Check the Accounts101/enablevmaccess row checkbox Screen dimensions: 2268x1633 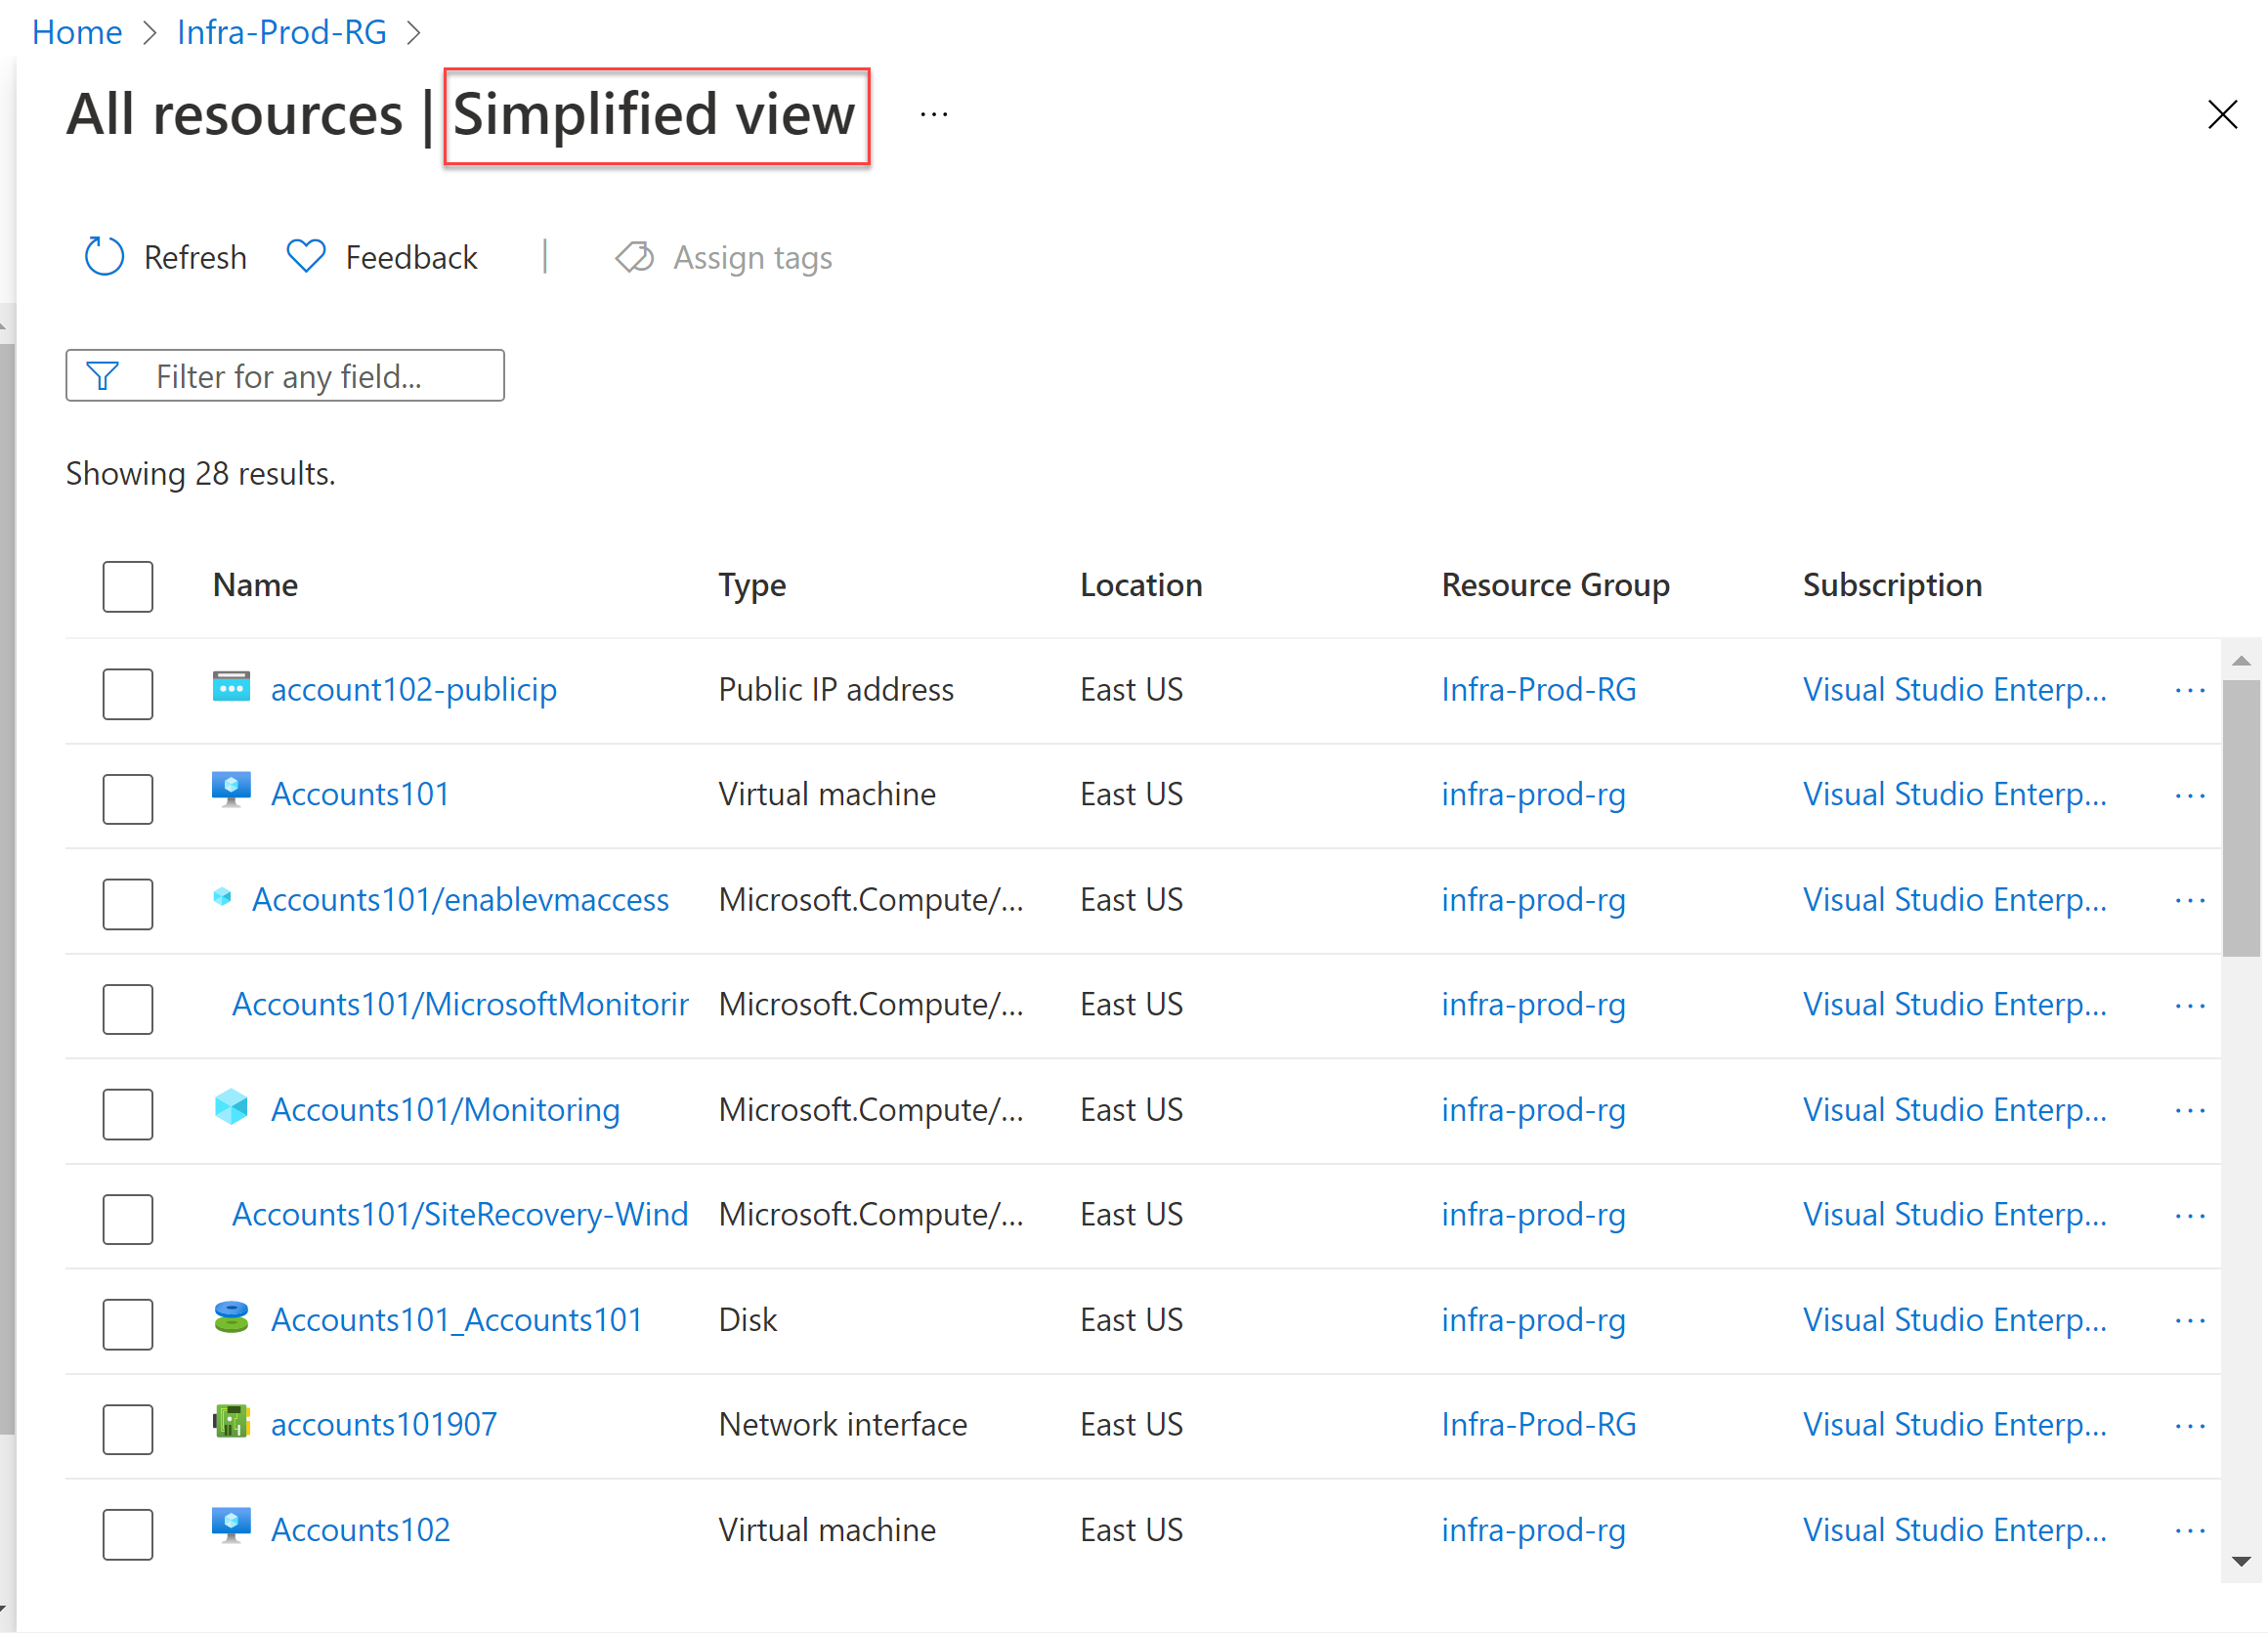128,903
